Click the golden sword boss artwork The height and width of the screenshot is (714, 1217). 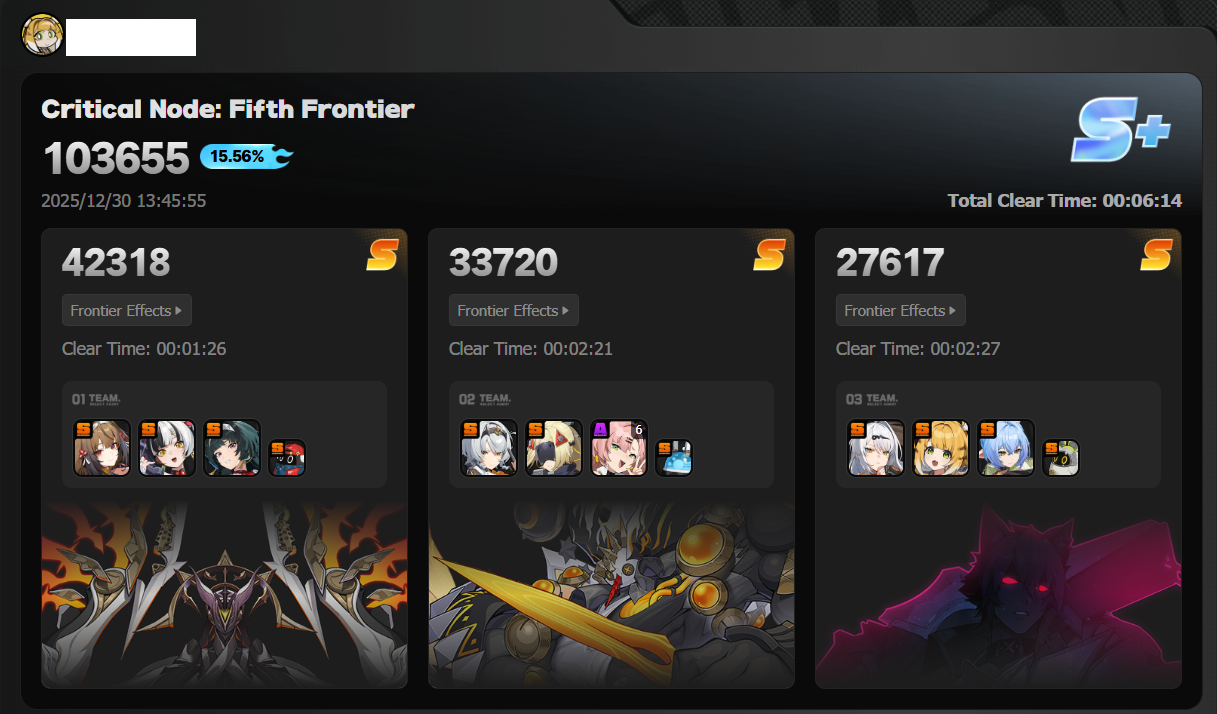[x=611, y=595]
